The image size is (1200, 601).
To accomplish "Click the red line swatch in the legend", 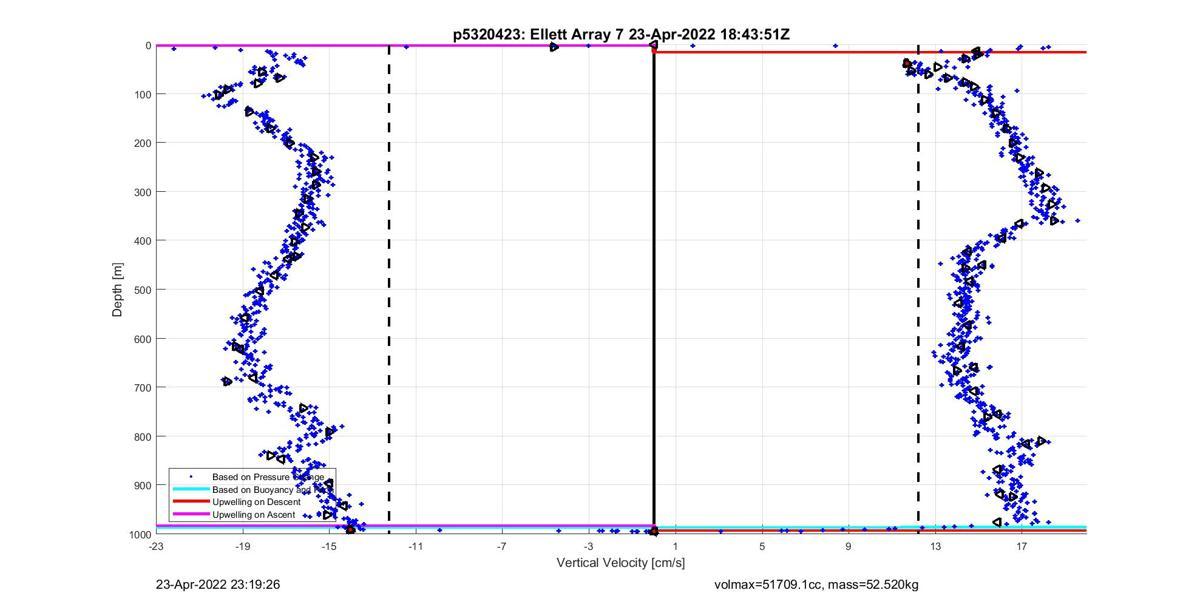I will click(190, 502).
